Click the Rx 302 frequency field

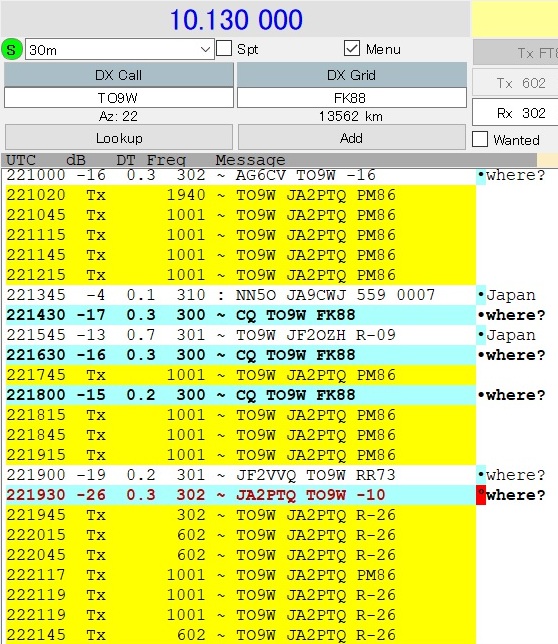[516, 113]
